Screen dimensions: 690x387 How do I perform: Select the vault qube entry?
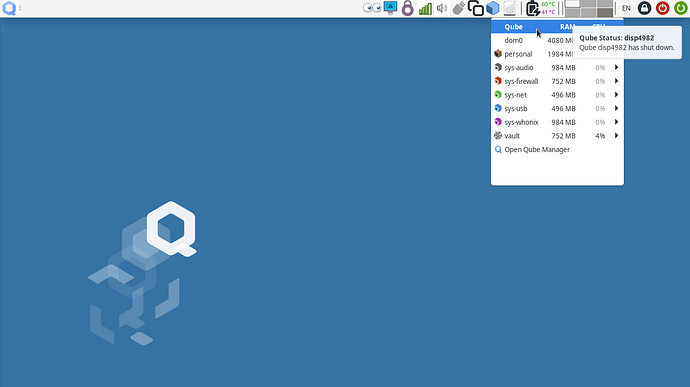(x=557, y=136)
